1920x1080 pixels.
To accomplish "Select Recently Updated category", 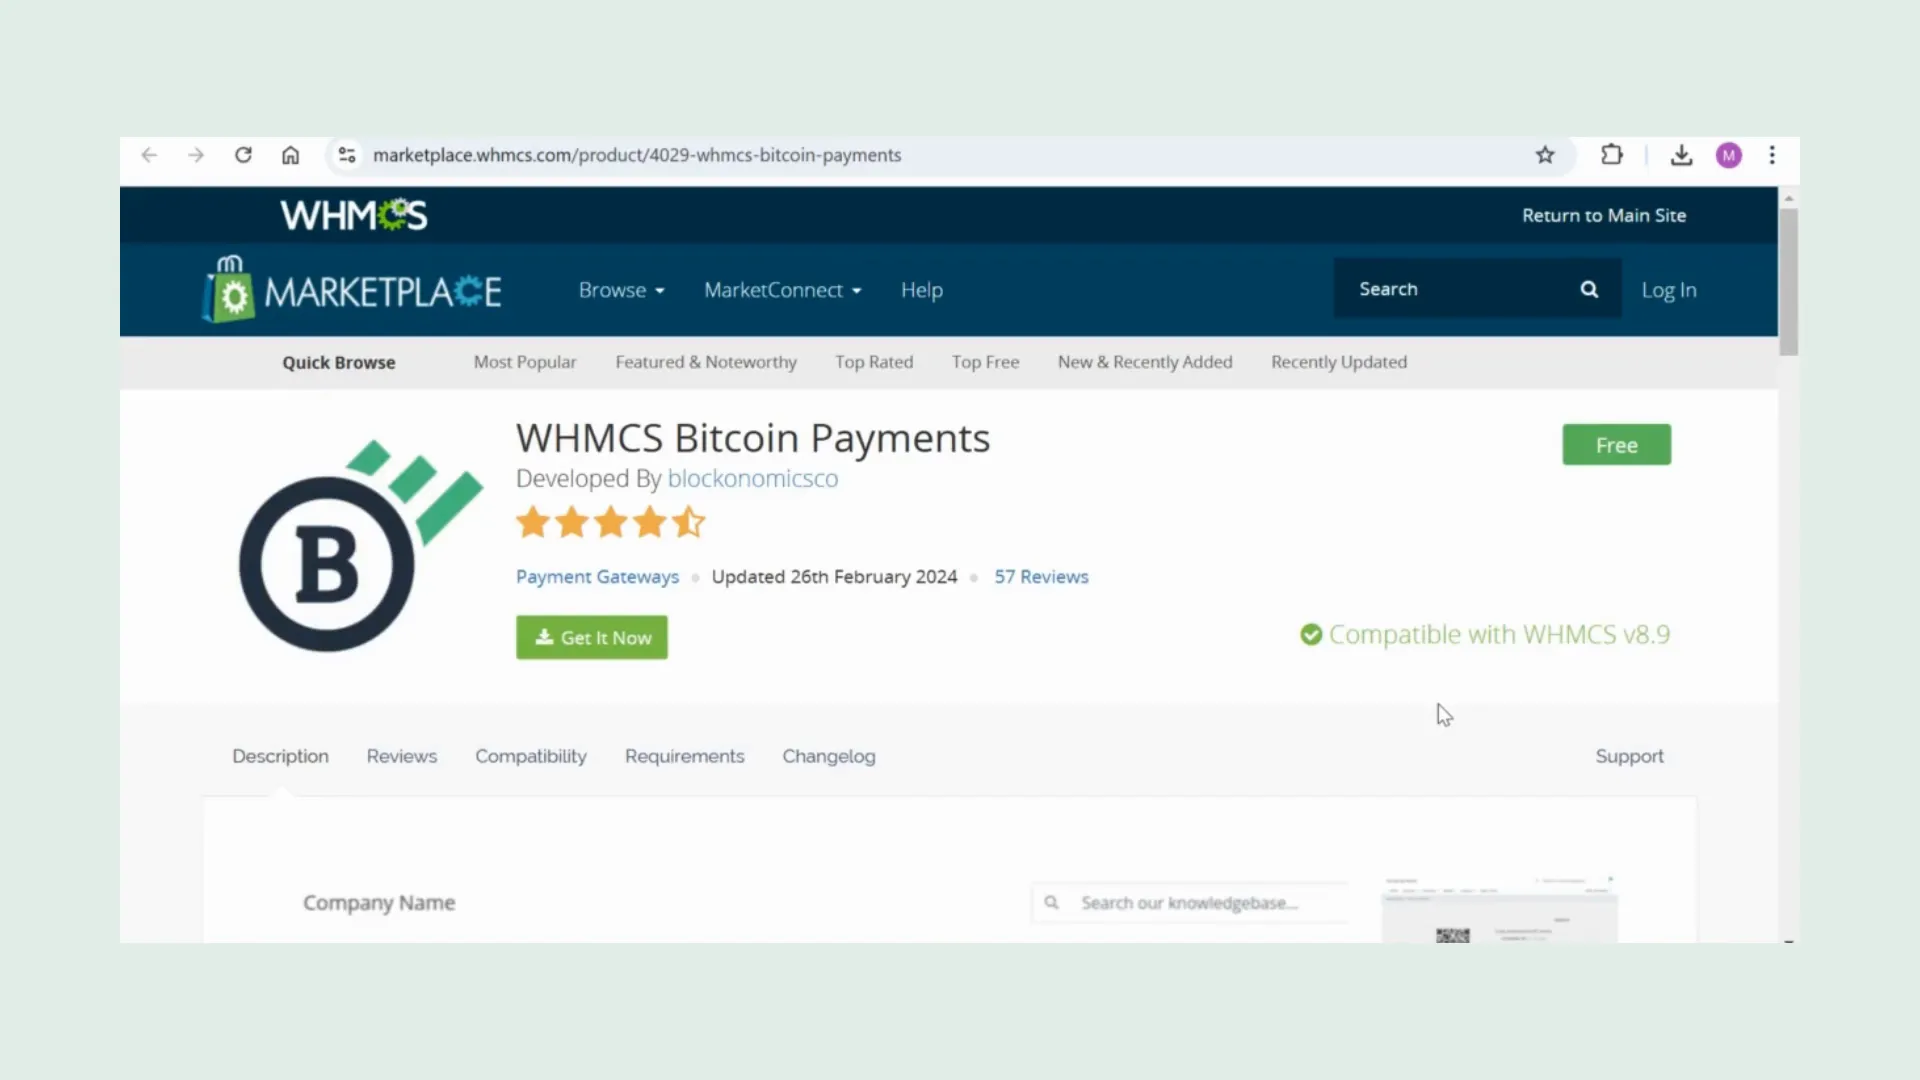I will tap(1339, 362).
